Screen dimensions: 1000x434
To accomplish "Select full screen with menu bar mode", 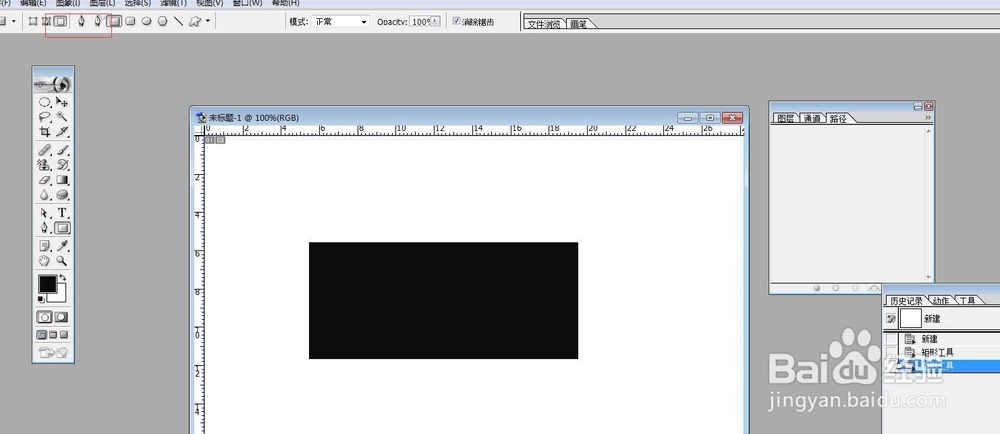I will (53, 335).
